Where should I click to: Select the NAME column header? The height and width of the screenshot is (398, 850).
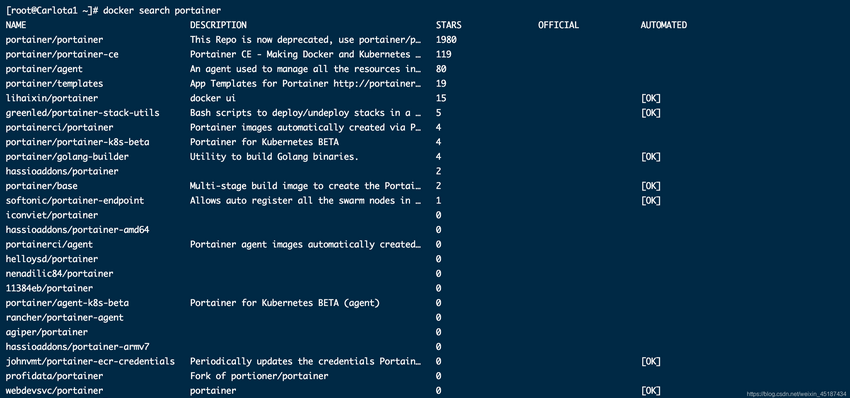tap(16, 25)
